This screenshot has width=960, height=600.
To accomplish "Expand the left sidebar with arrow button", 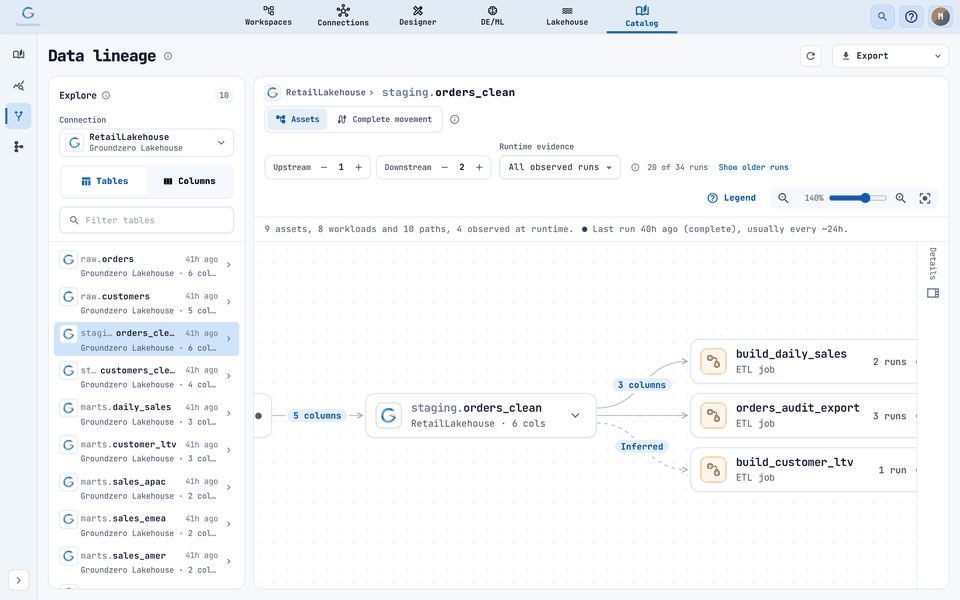I will (x=18, y=580).
